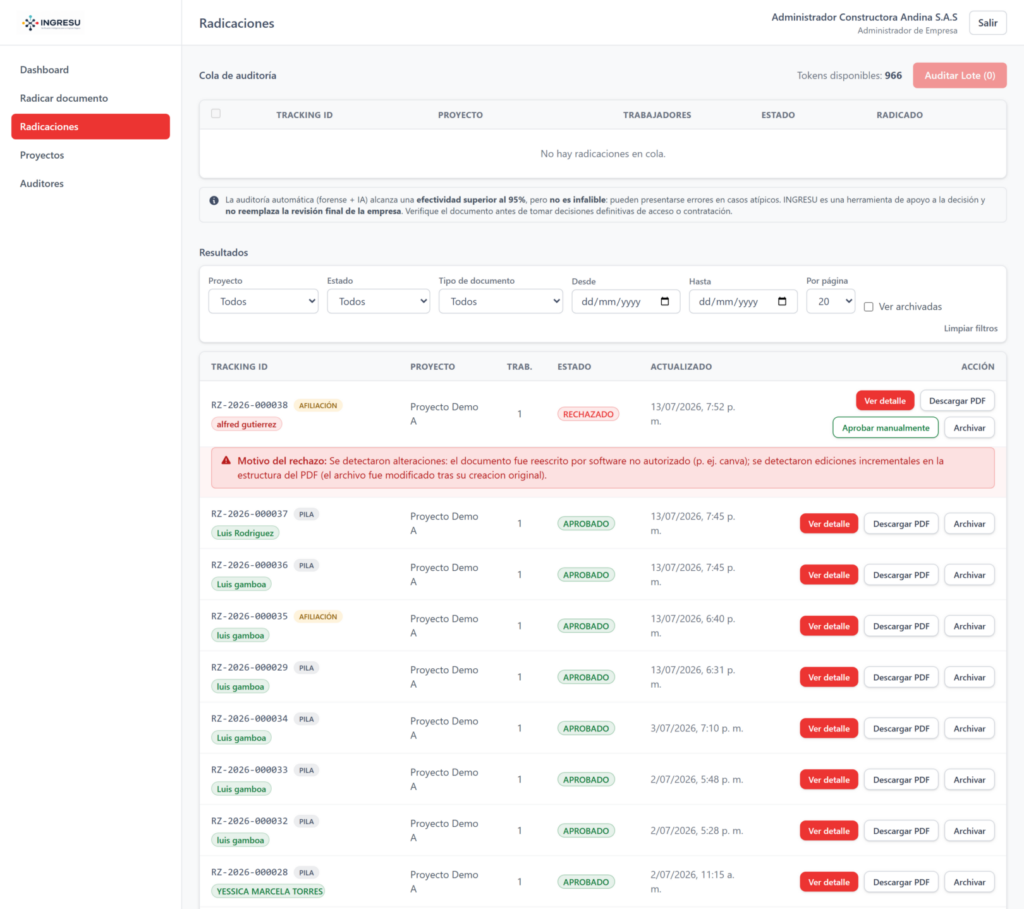
Task: Click the Auditar Lote (0) button
Action: pos(959,76)
